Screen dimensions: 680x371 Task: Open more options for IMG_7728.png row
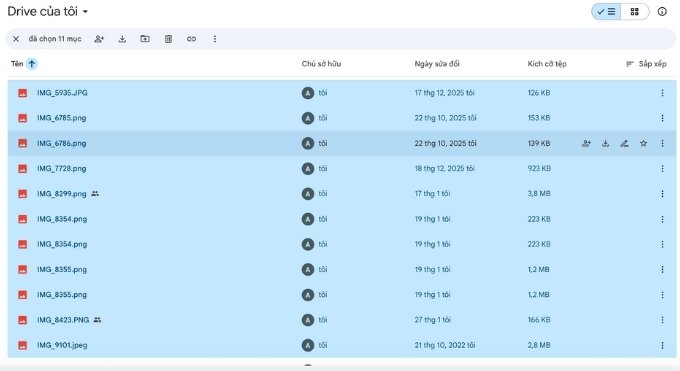(662, 168)
